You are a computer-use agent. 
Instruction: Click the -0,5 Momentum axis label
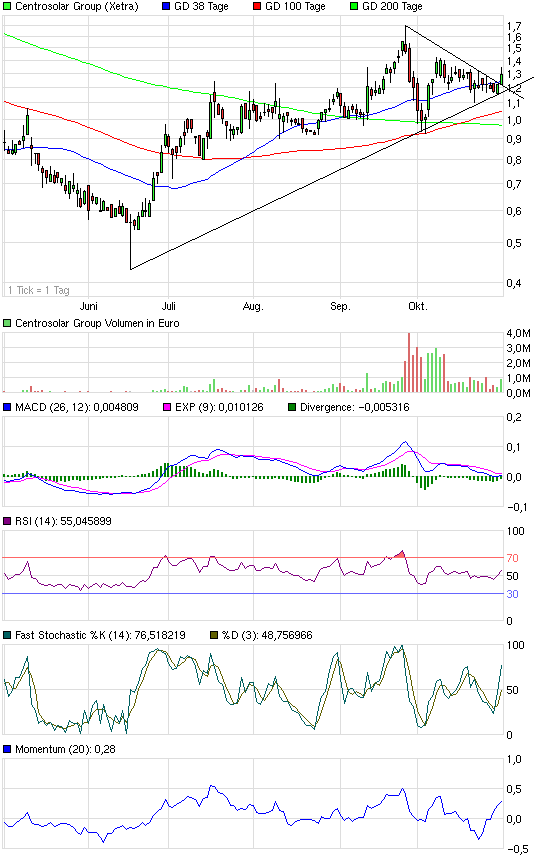(517, 849)
